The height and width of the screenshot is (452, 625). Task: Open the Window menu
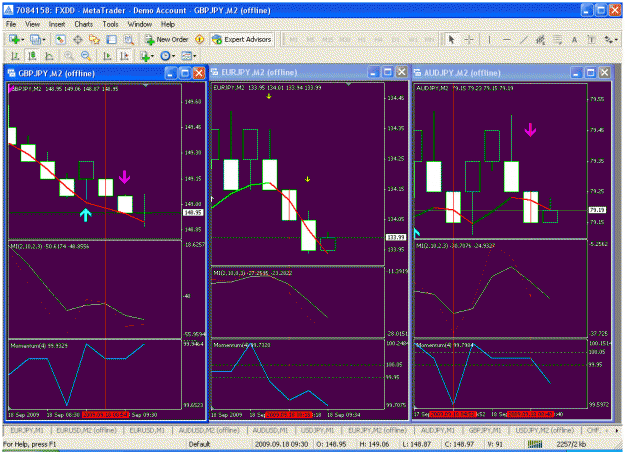[x=140, y=24]
